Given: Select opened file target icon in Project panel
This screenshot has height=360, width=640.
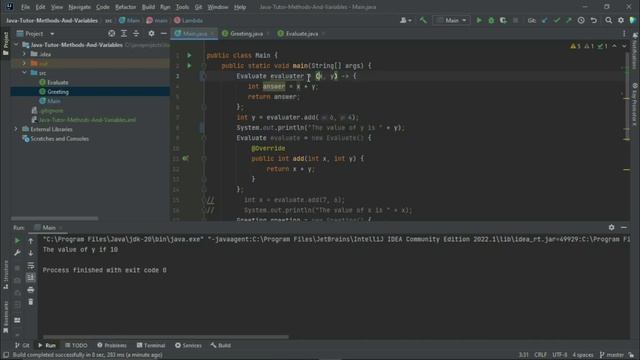Looking at the screenshot, I should [111, 34].
